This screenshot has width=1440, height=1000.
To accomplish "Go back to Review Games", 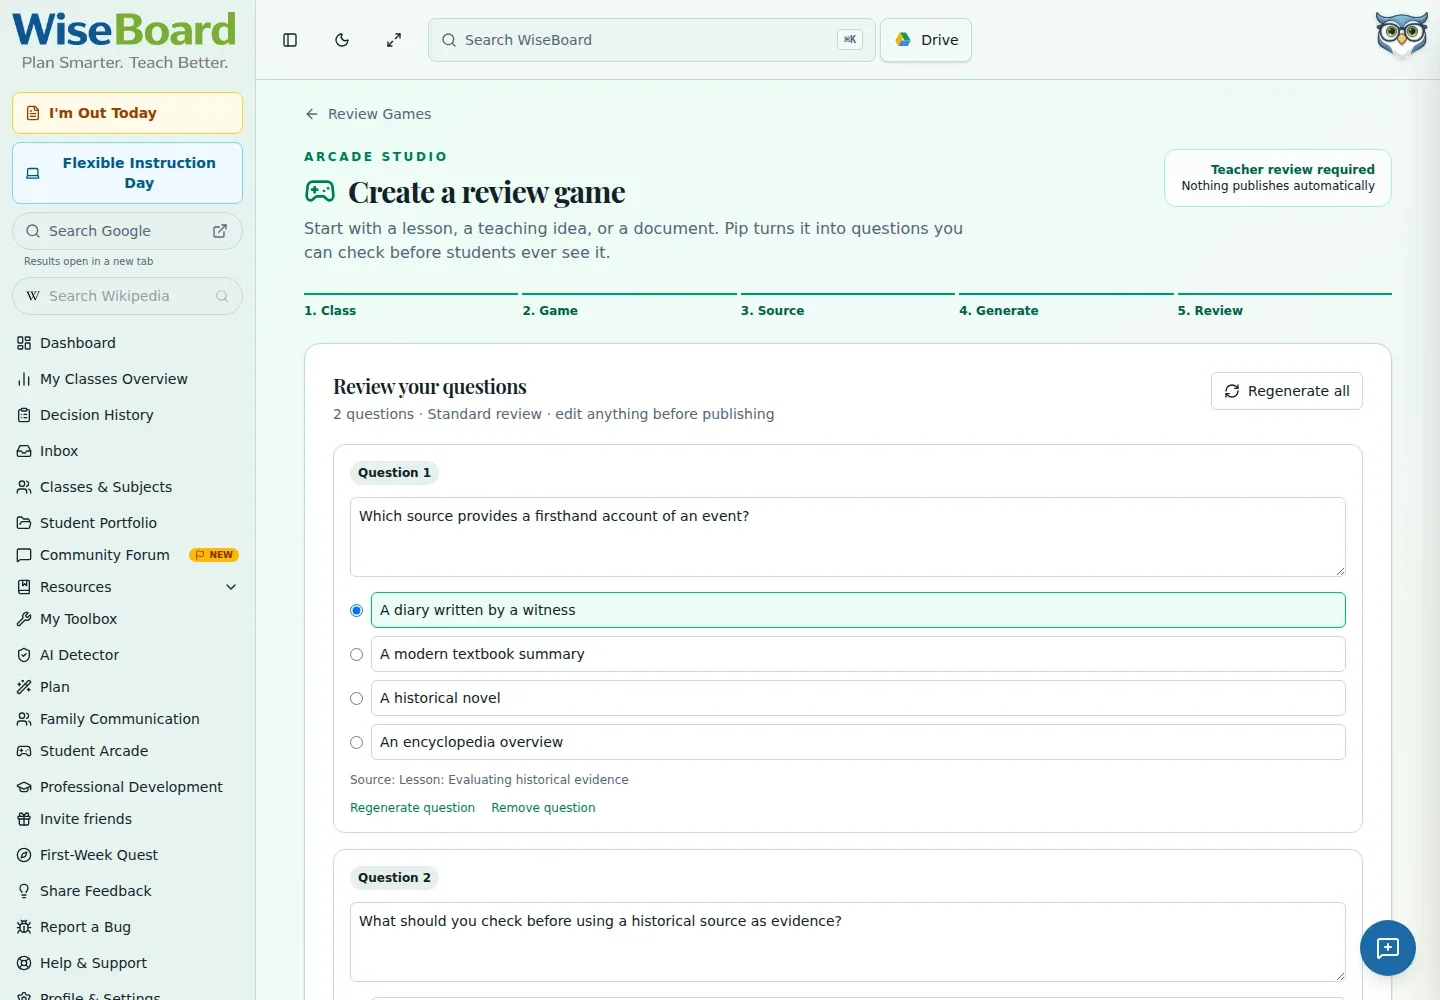I will [368, 114].
